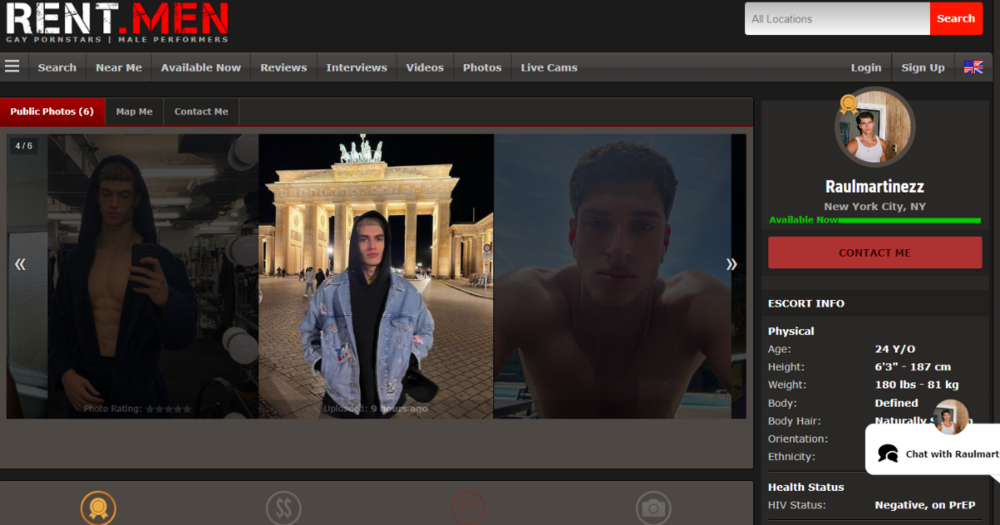Screen dimensions: 1000x525
Task: Open the Live Cams menu item
Action: tap(549, 68)
